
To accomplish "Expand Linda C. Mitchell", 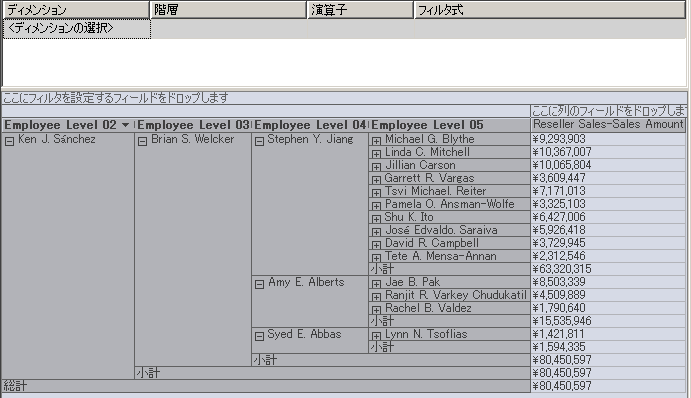I will point(376,154).
